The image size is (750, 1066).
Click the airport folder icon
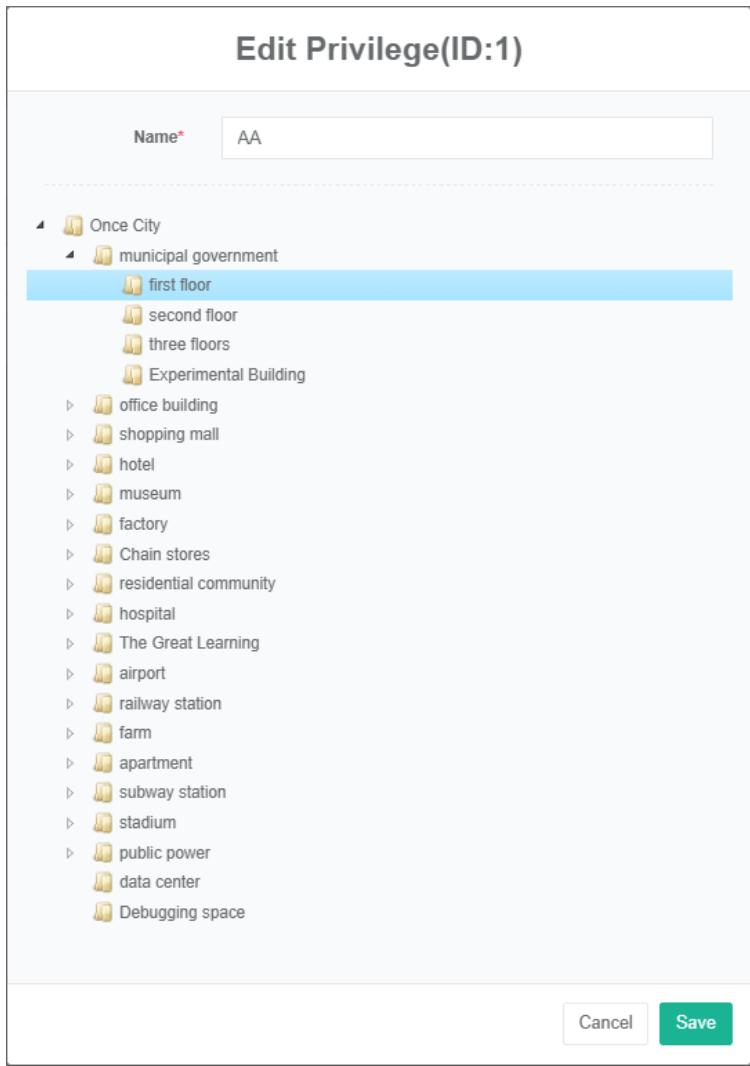click(x=101, y=673)
